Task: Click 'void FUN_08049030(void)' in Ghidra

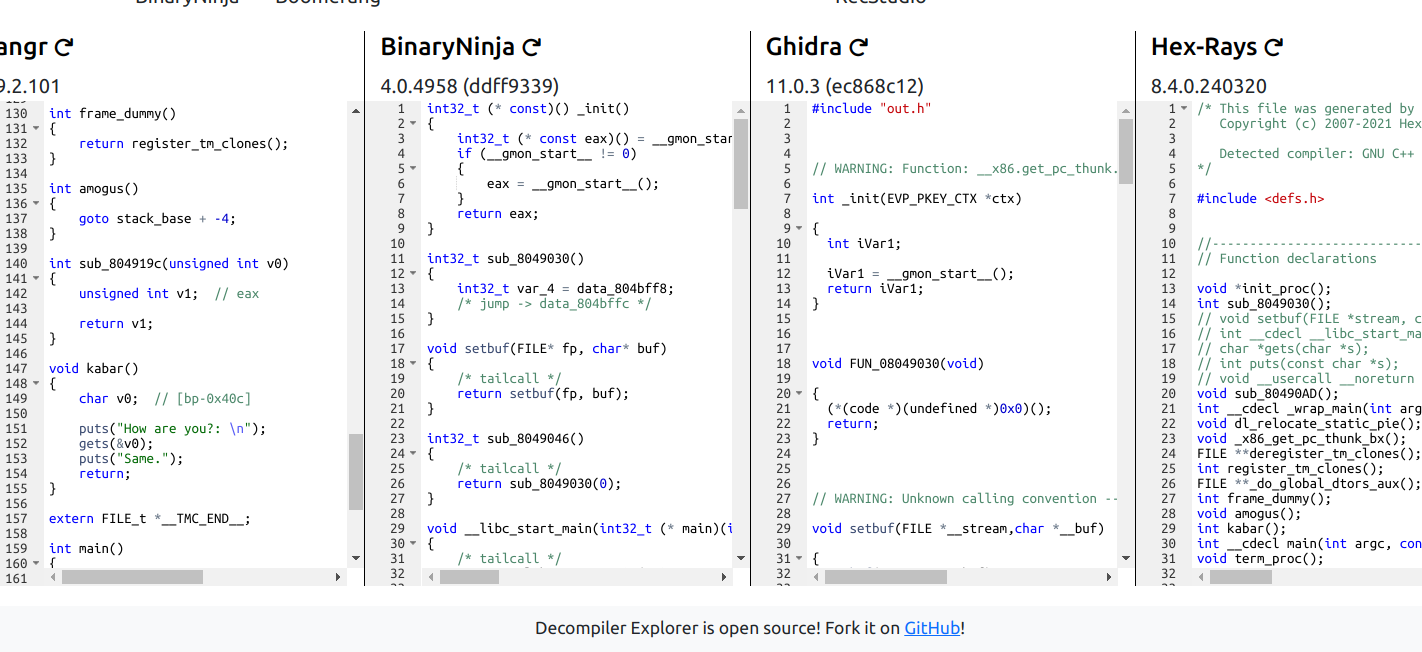Action: click(x=898, y=364)
